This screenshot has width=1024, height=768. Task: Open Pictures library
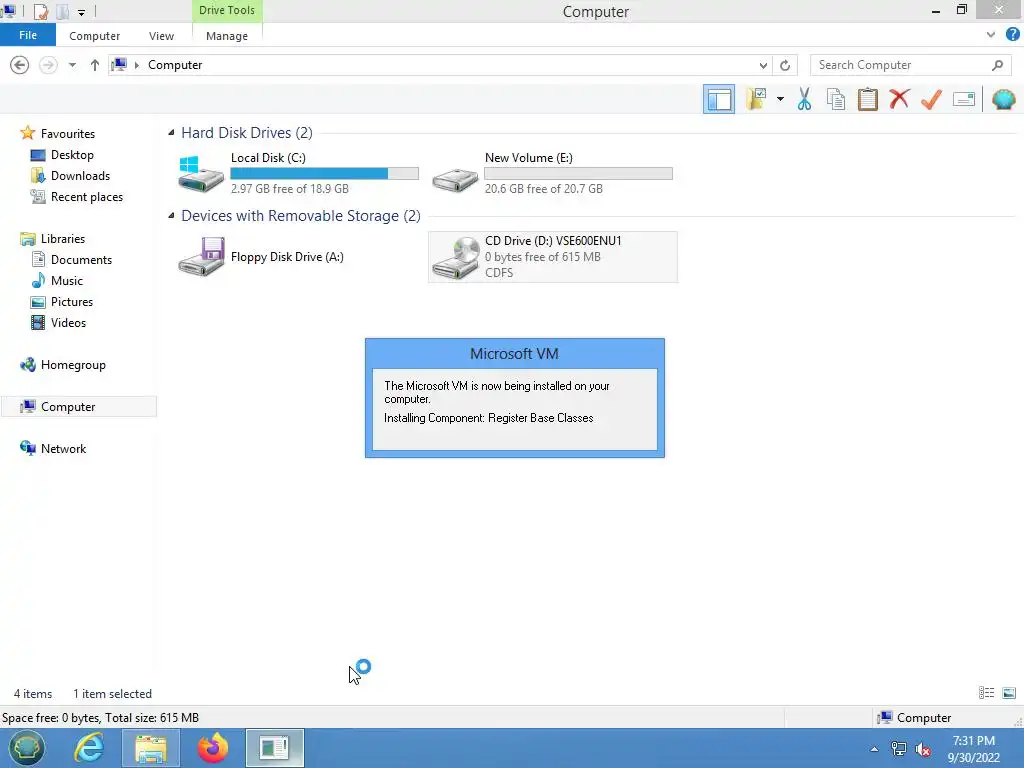pos(72,302)
